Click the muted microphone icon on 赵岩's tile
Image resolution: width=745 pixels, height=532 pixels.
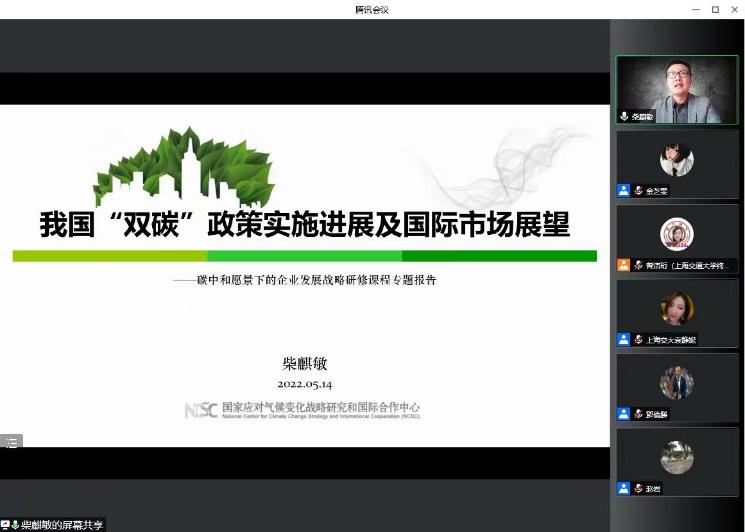point(638,488)
